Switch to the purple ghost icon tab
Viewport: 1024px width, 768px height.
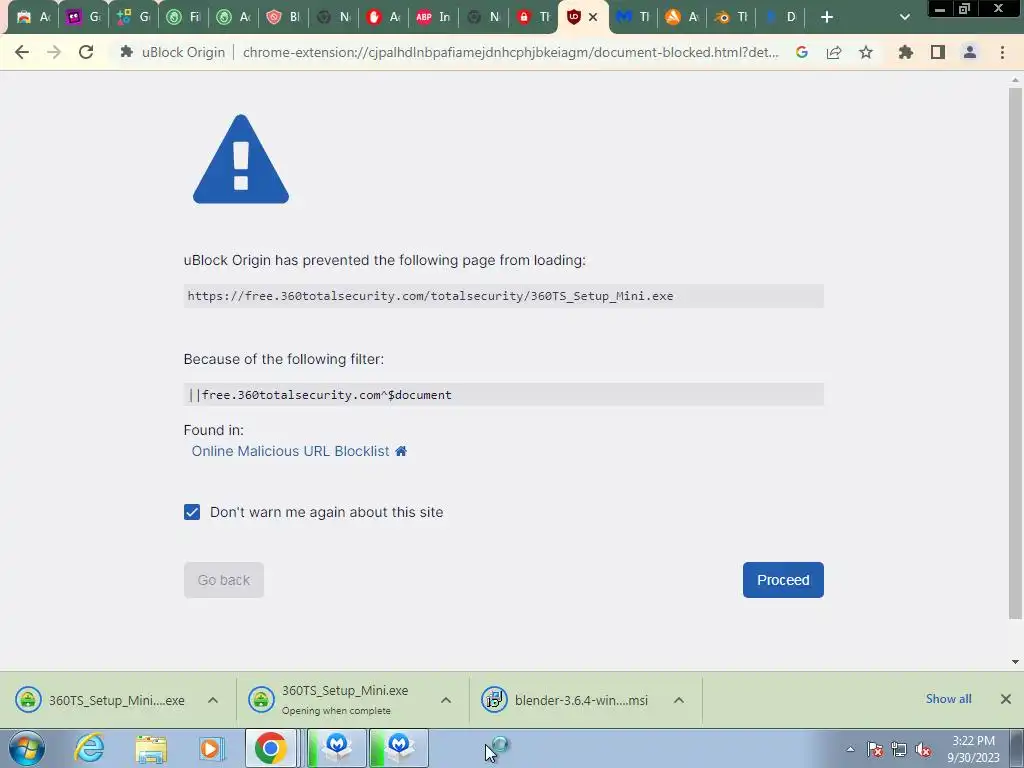[x=83, y=17]
